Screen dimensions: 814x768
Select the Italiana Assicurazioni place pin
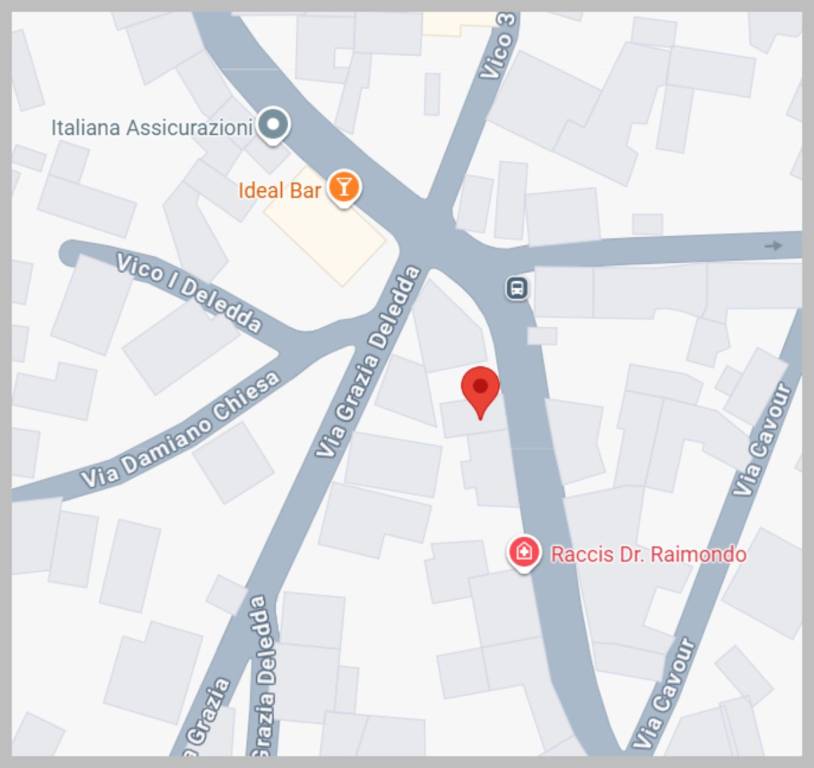point(274,126)
